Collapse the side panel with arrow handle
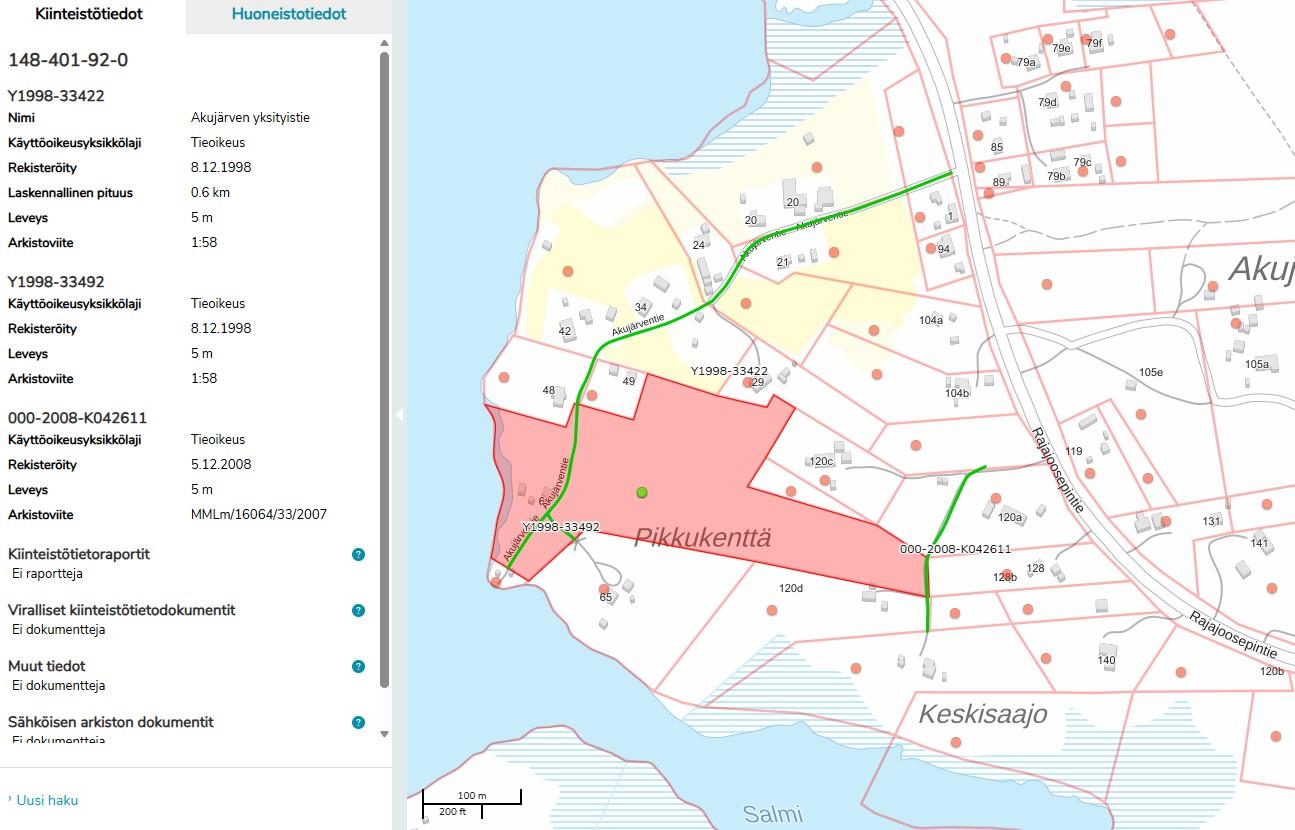 (399, 414)
